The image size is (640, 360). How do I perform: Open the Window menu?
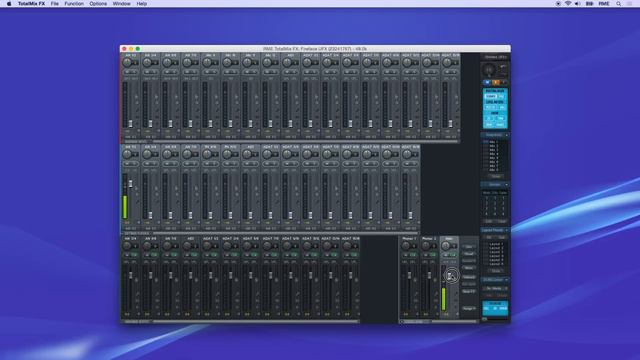122,4
